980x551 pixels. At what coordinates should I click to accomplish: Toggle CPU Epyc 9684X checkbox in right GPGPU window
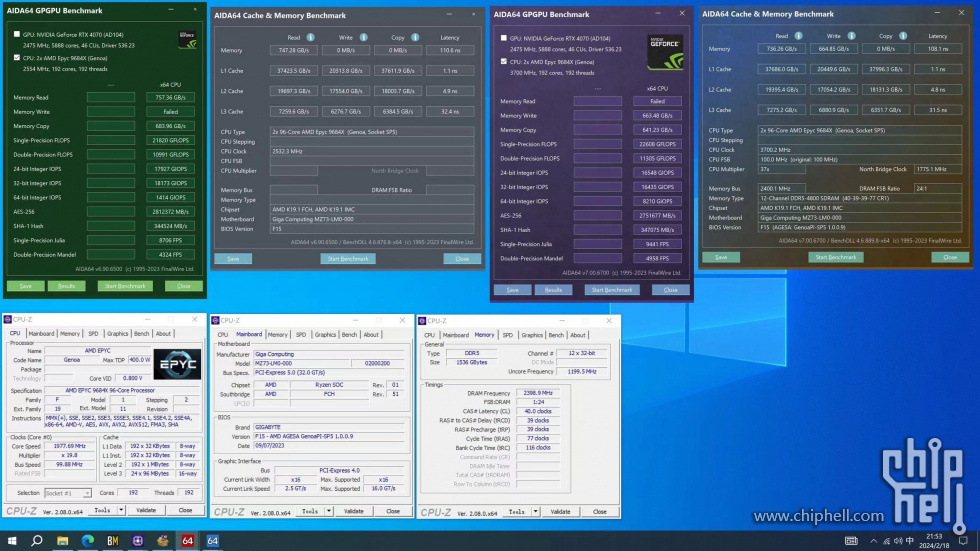click(x=504, y=61)
